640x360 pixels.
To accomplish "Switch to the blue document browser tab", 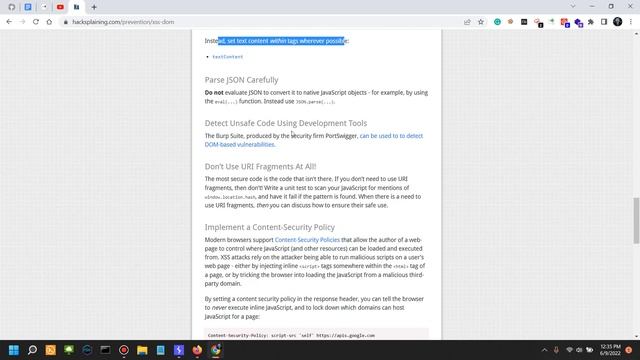I will click(x=28, y=7).
